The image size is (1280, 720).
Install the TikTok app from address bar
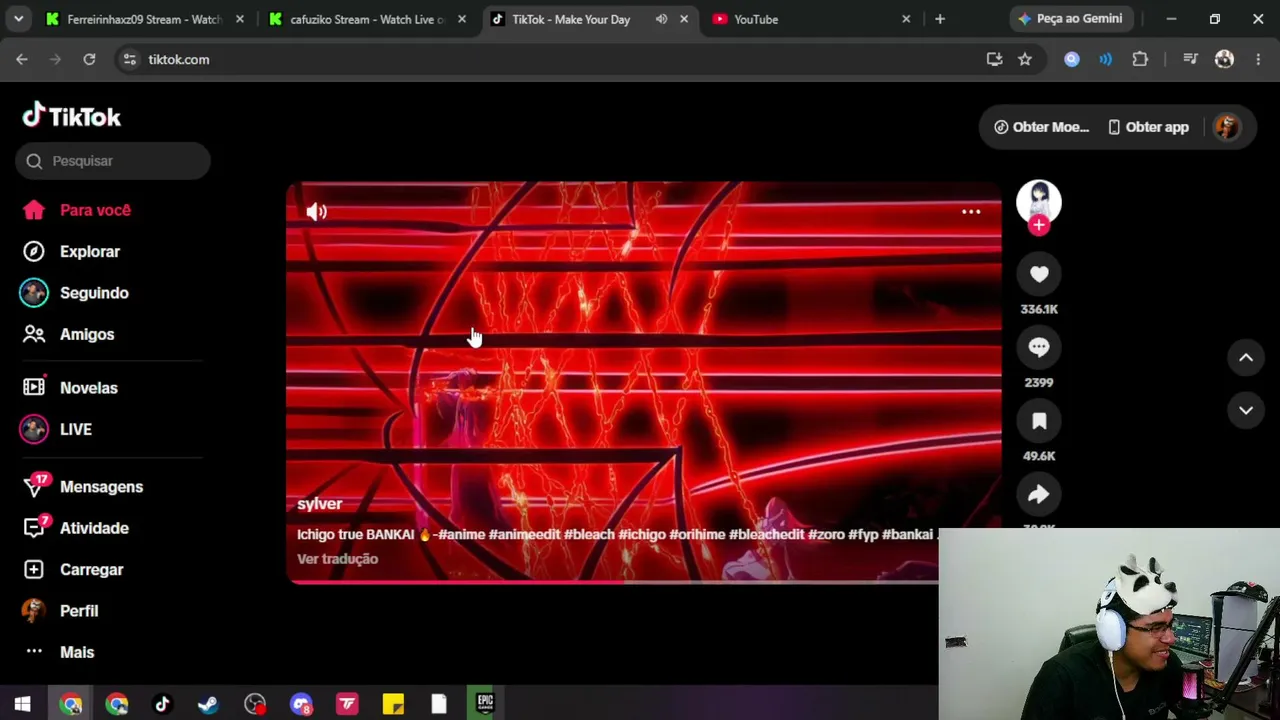point(994,60)
